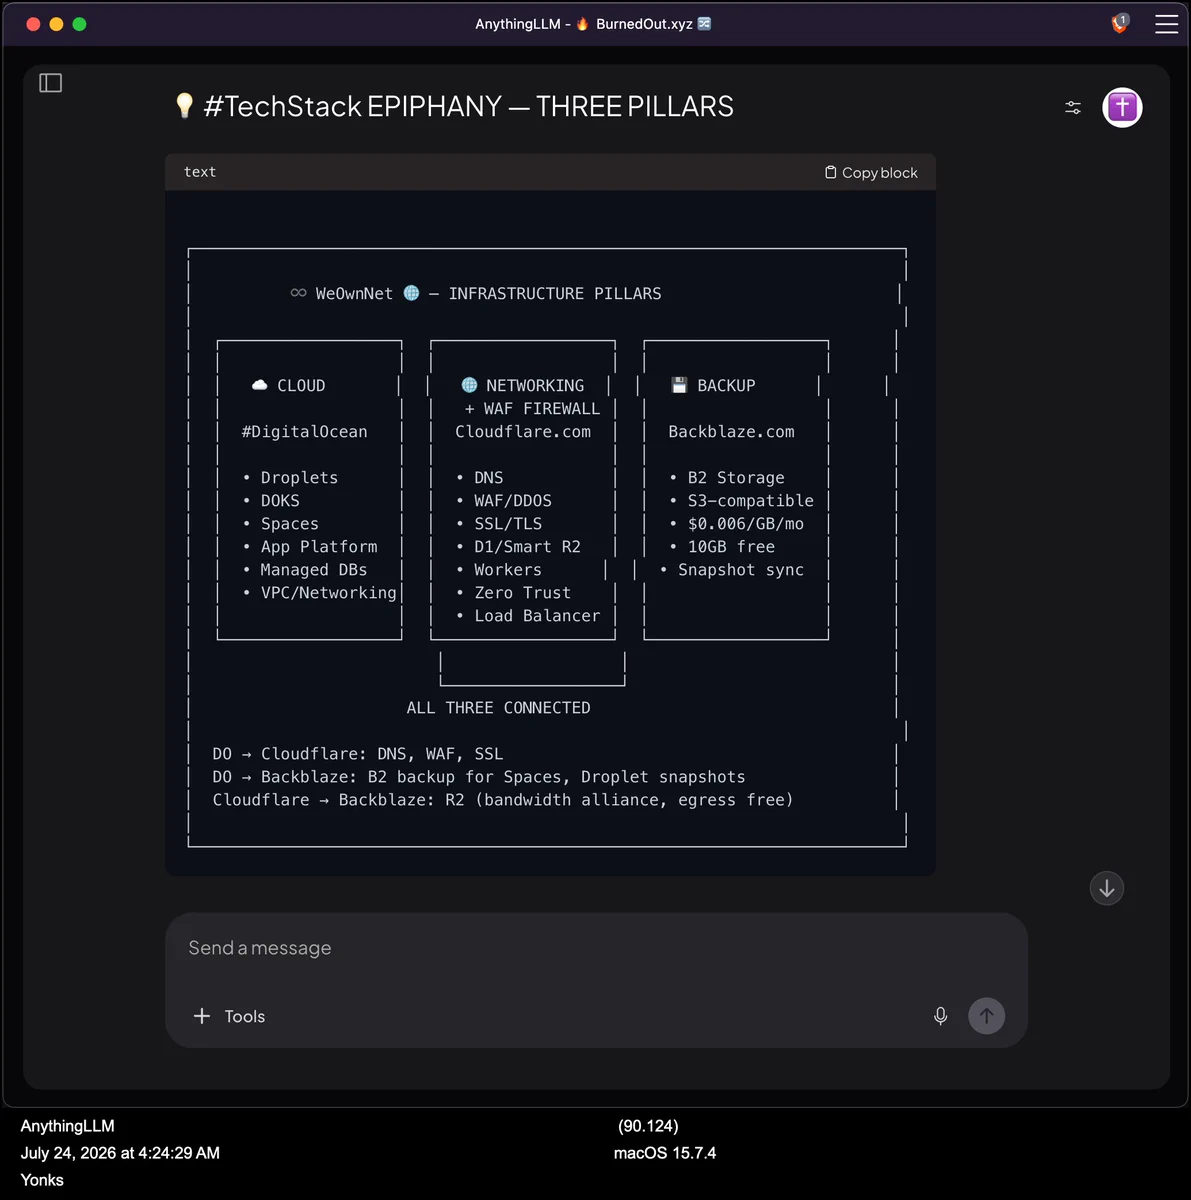
Task: Activate the microphone voice input
Action: pos(940,1016)
